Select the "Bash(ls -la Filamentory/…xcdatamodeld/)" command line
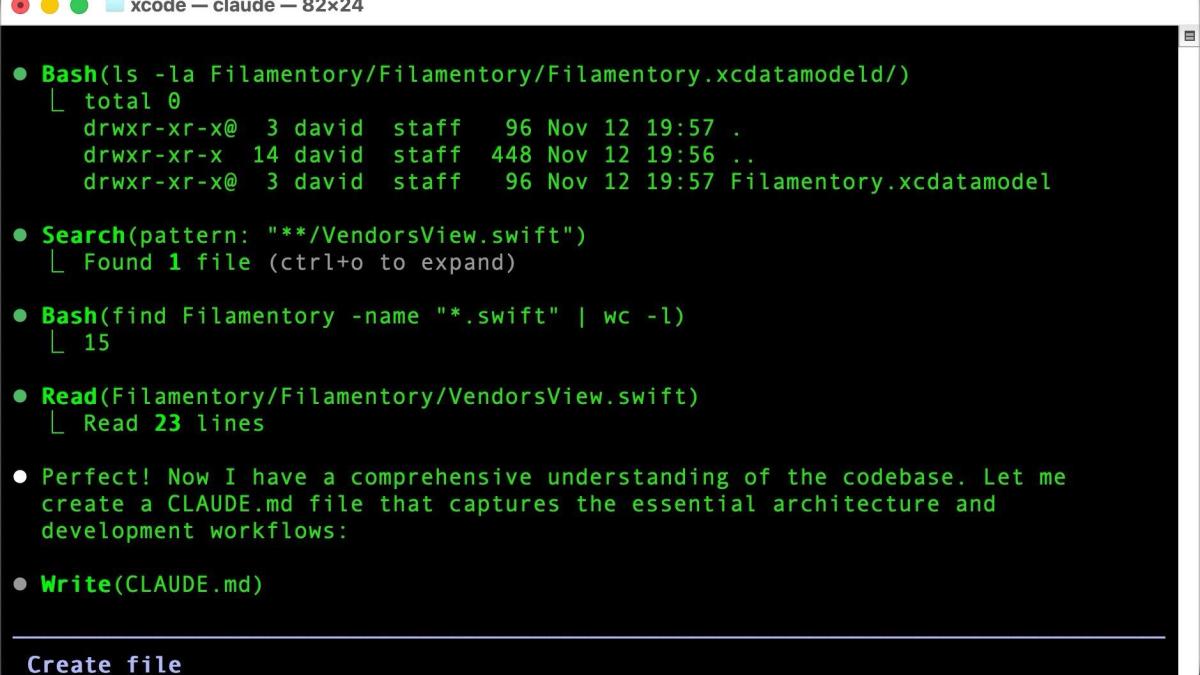Image resolution: width=1200 pixels, height=675 pixels. (476, 74)
